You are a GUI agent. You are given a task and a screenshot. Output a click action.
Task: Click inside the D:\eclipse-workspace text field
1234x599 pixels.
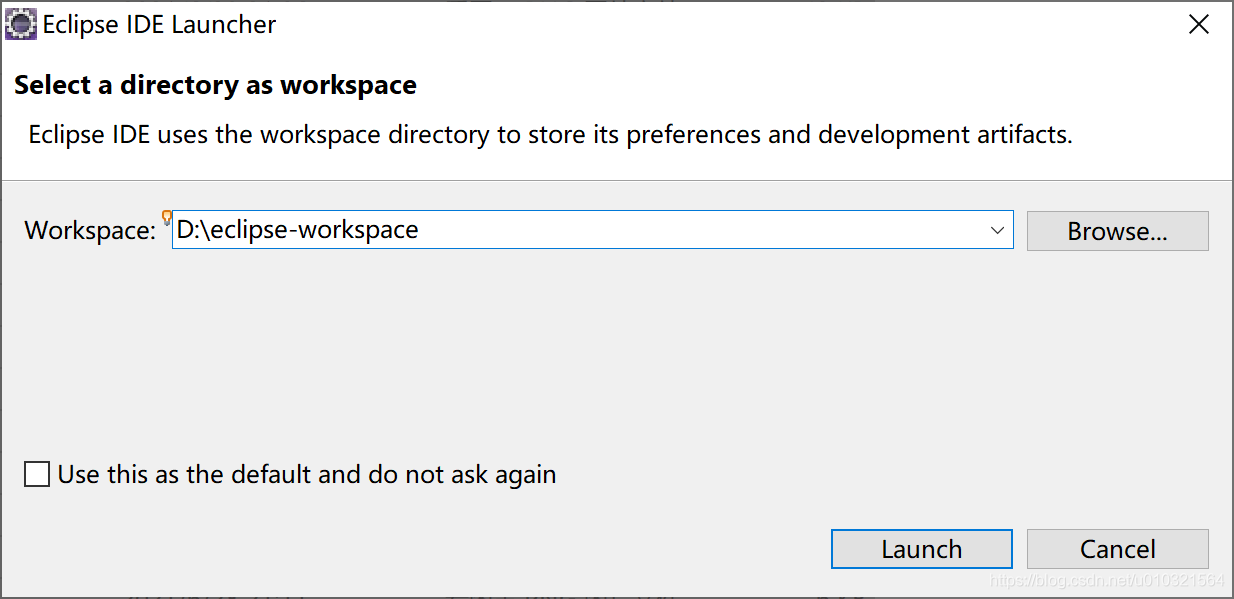(x=500, y=230)
